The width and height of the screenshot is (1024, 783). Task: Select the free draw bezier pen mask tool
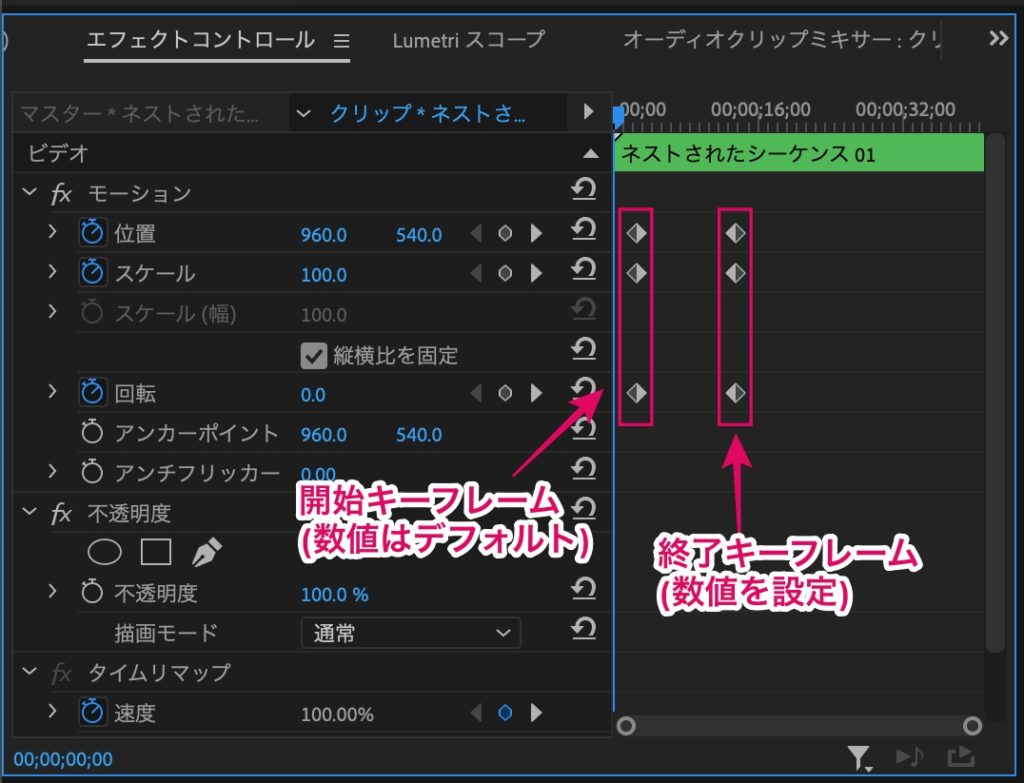pyautogui.click(x=207, y=552)
